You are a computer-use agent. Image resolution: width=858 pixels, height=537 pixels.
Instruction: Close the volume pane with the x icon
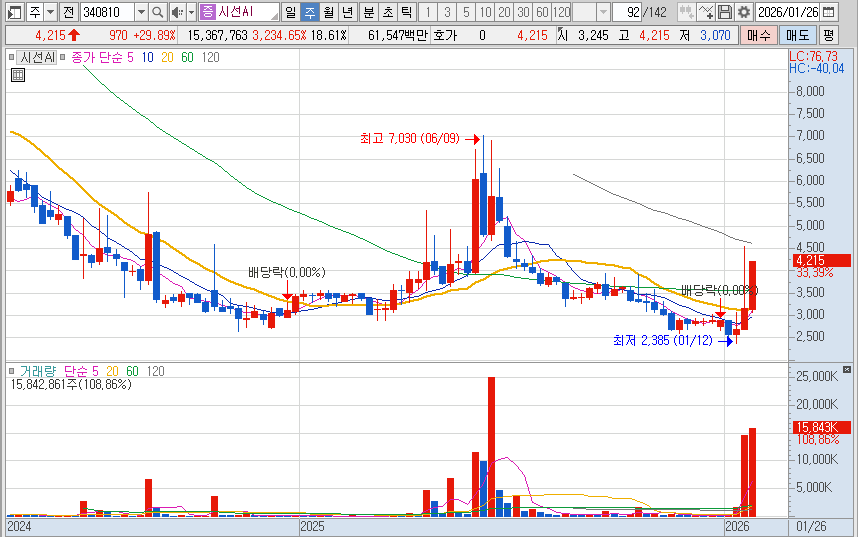pos(847,369)
